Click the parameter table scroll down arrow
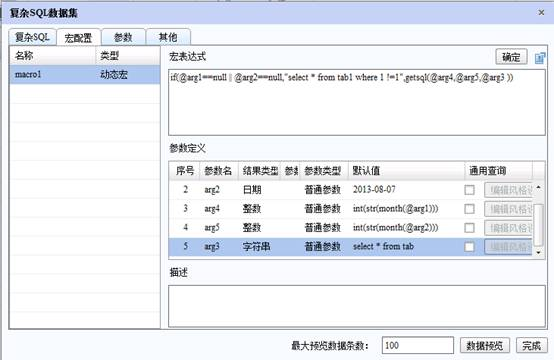The height and width of the screenshot is (360, 554). pos(538,253)
